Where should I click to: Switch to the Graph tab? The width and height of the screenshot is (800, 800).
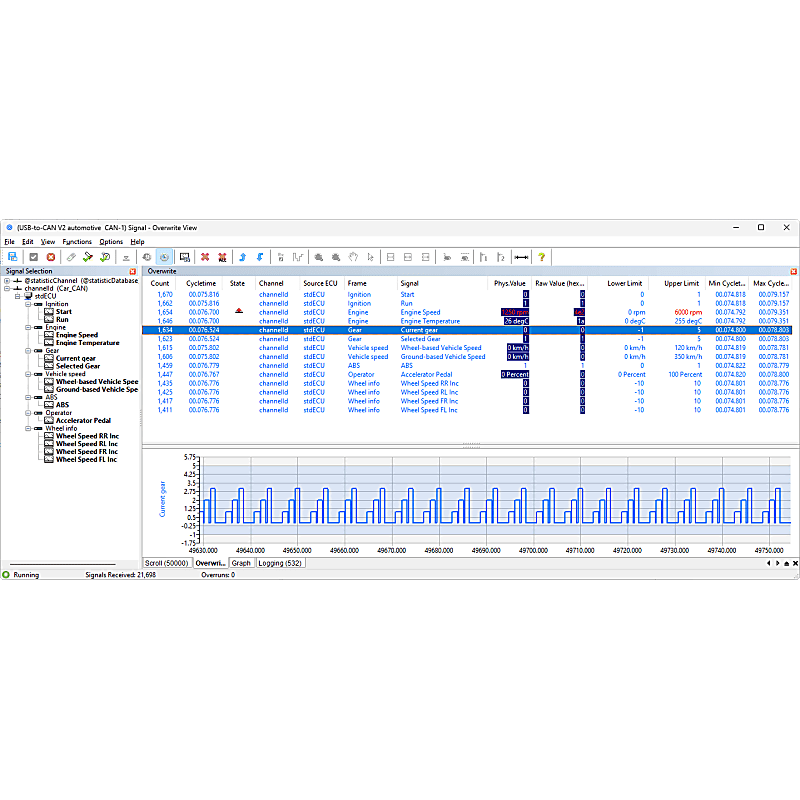coord(241,562)
